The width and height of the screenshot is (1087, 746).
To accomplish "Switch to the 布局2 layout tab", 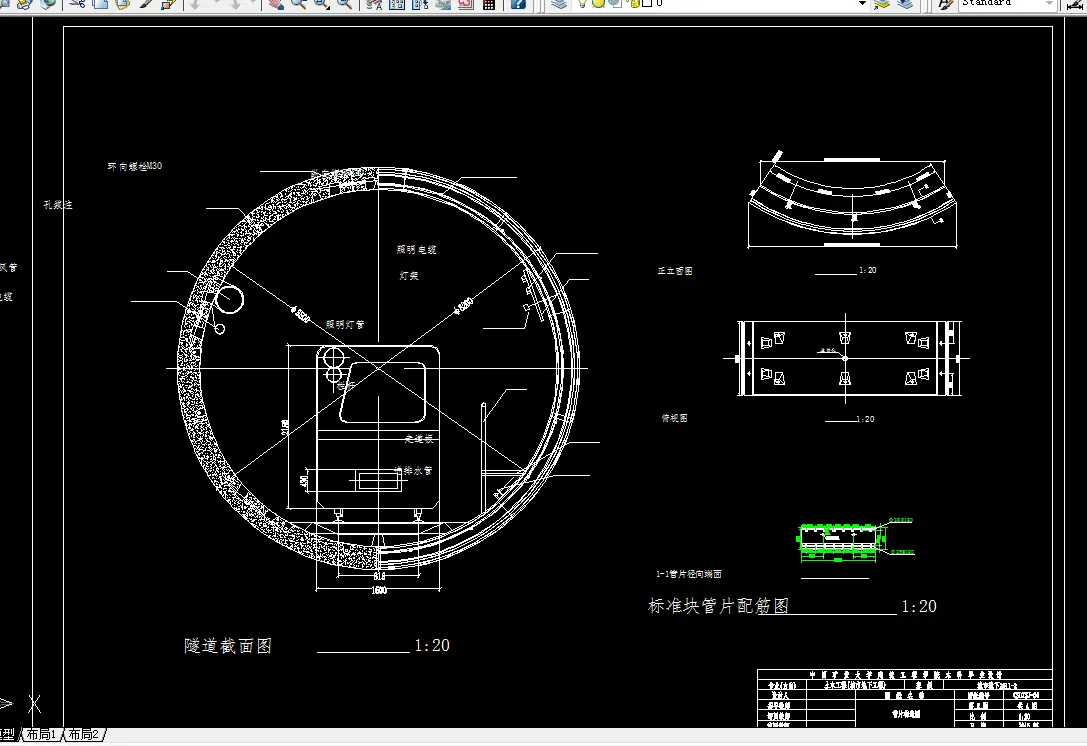I will (x=84, y=734).
